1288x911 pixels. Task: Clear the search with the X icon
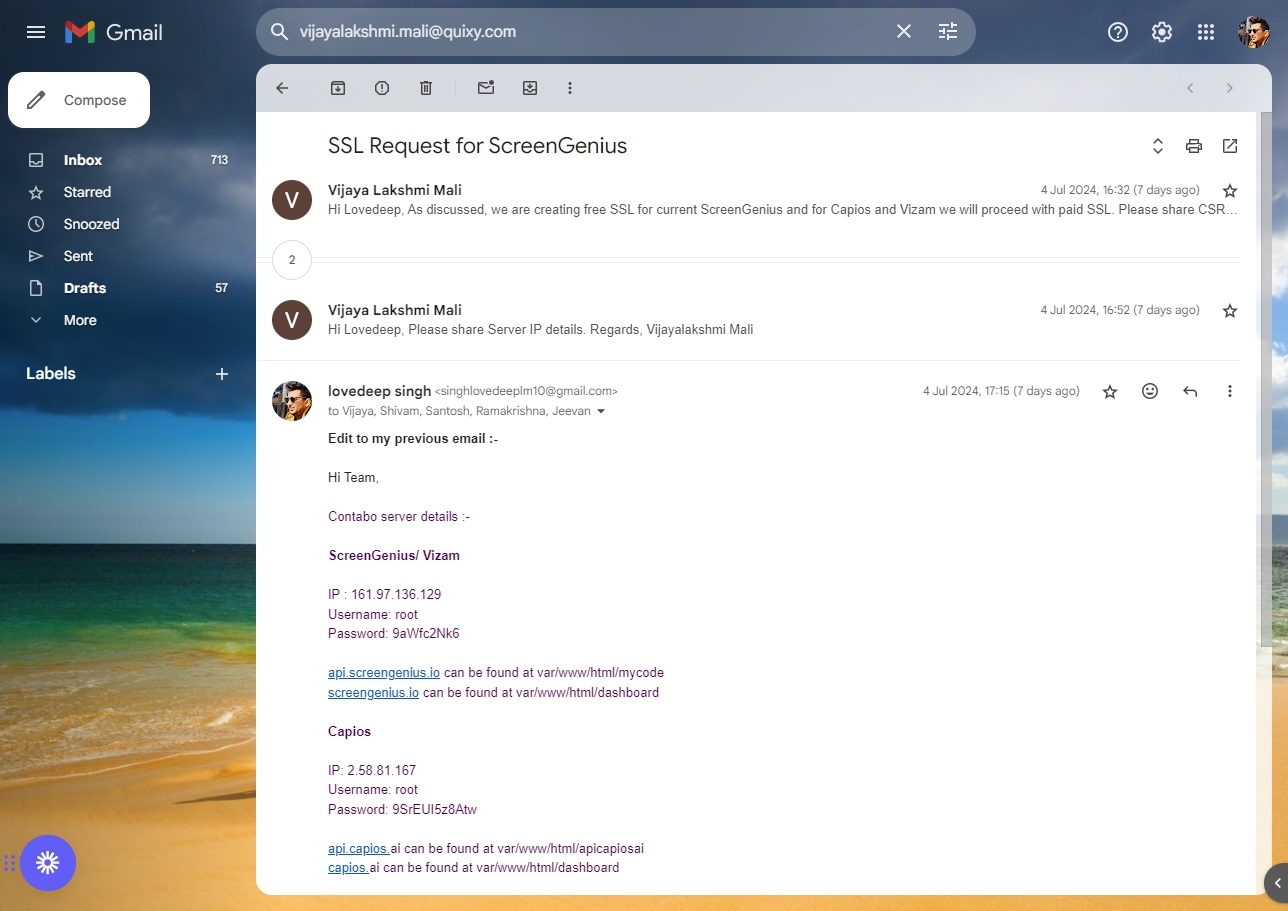(x=904, y=31)
